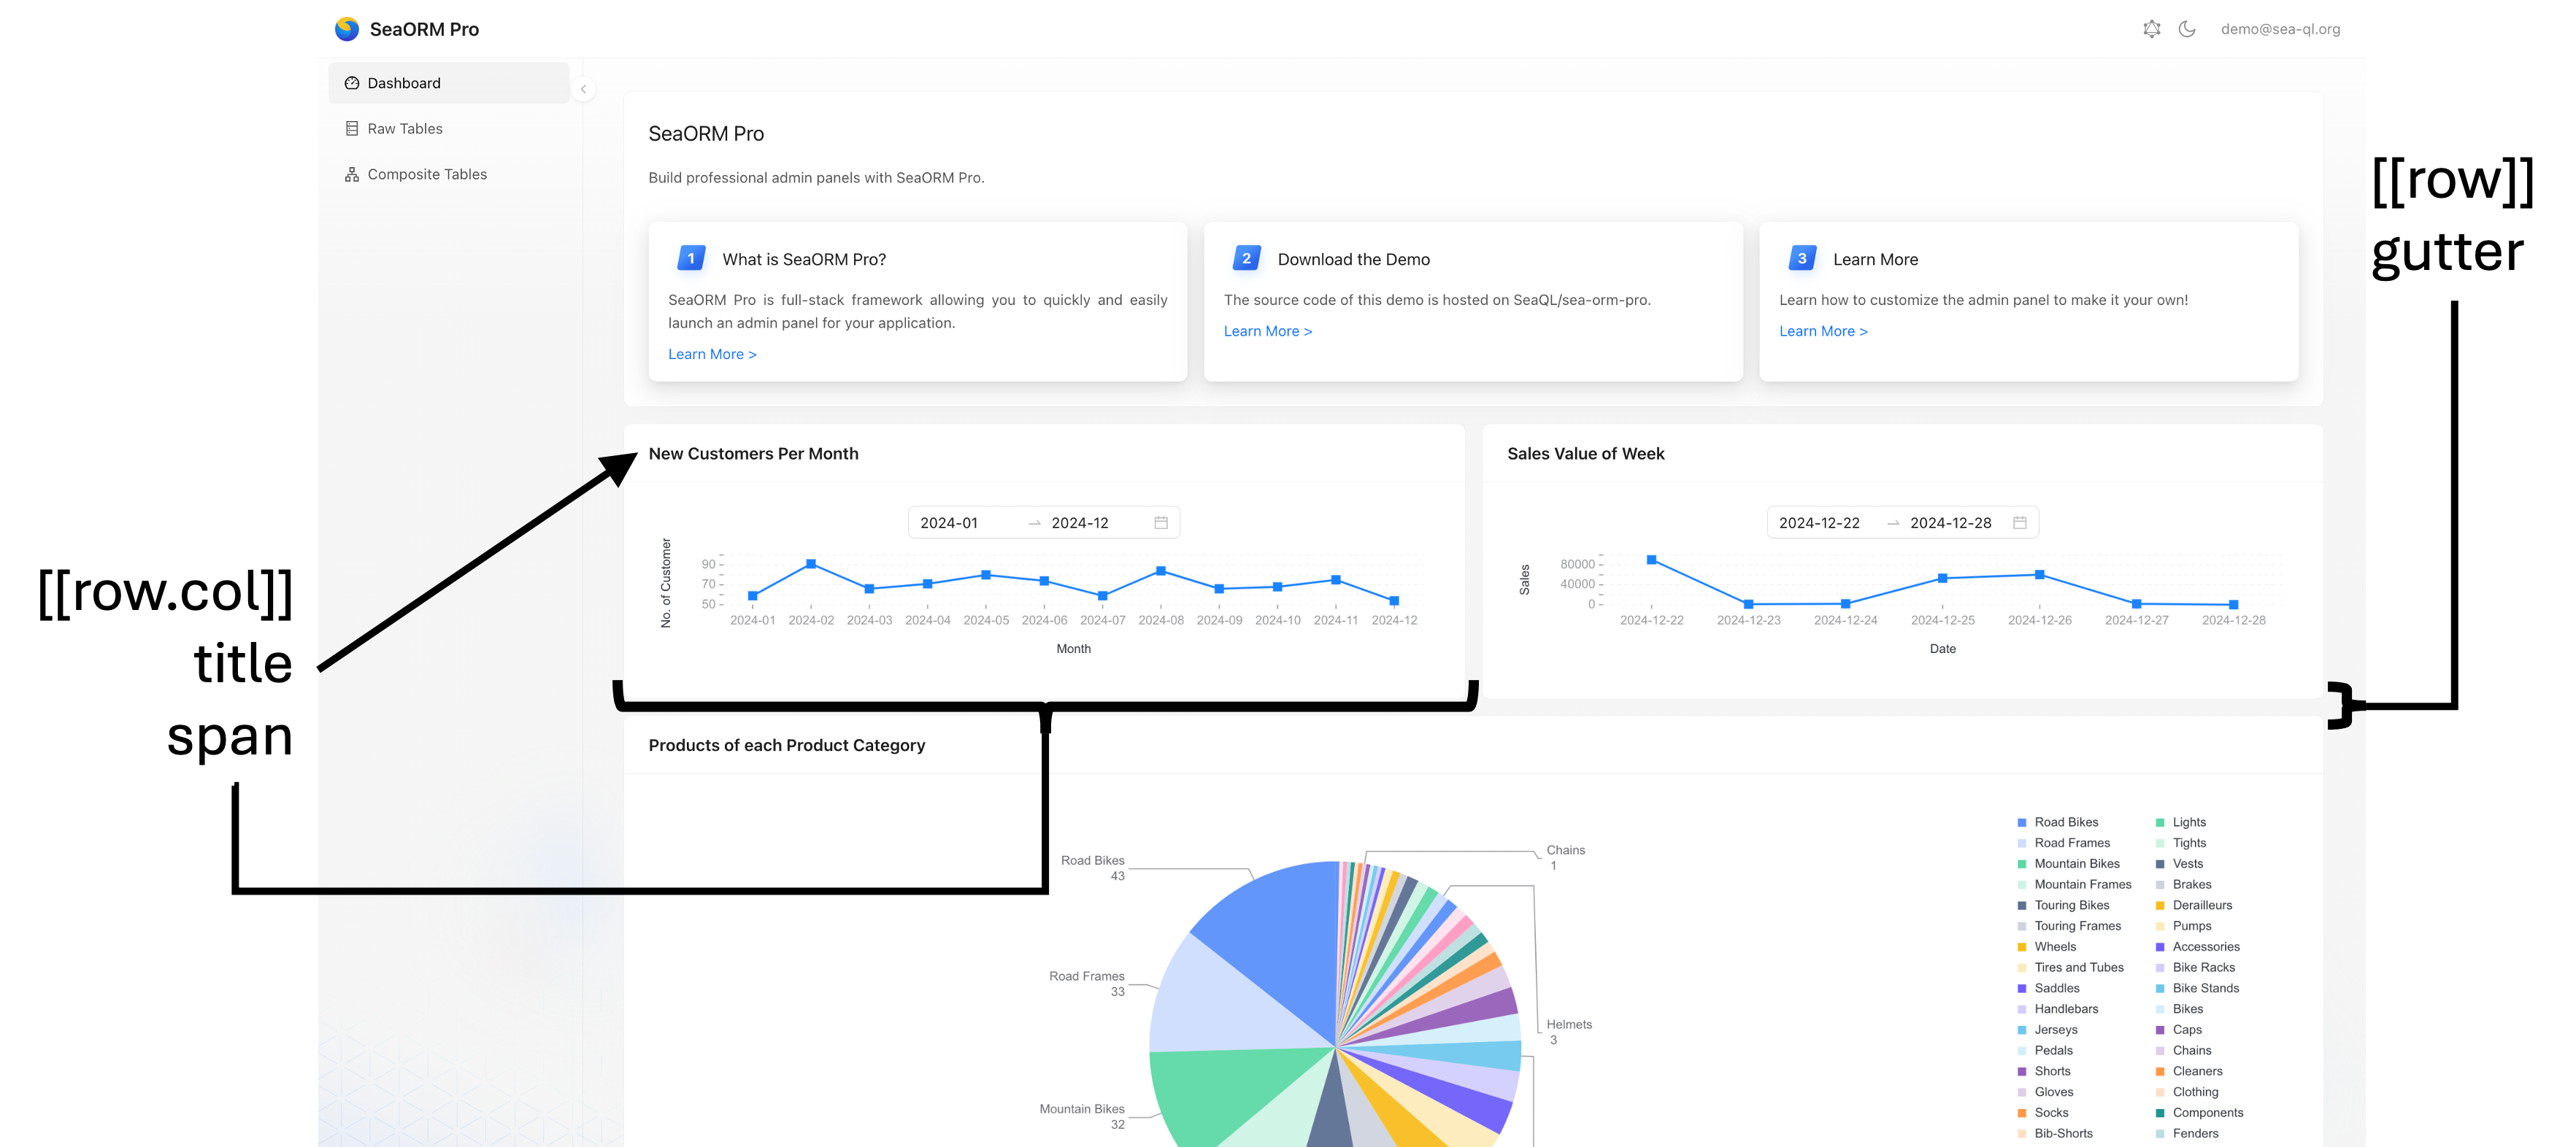
Task: Select Raw Tables menu item
Action: coord(405,129)
